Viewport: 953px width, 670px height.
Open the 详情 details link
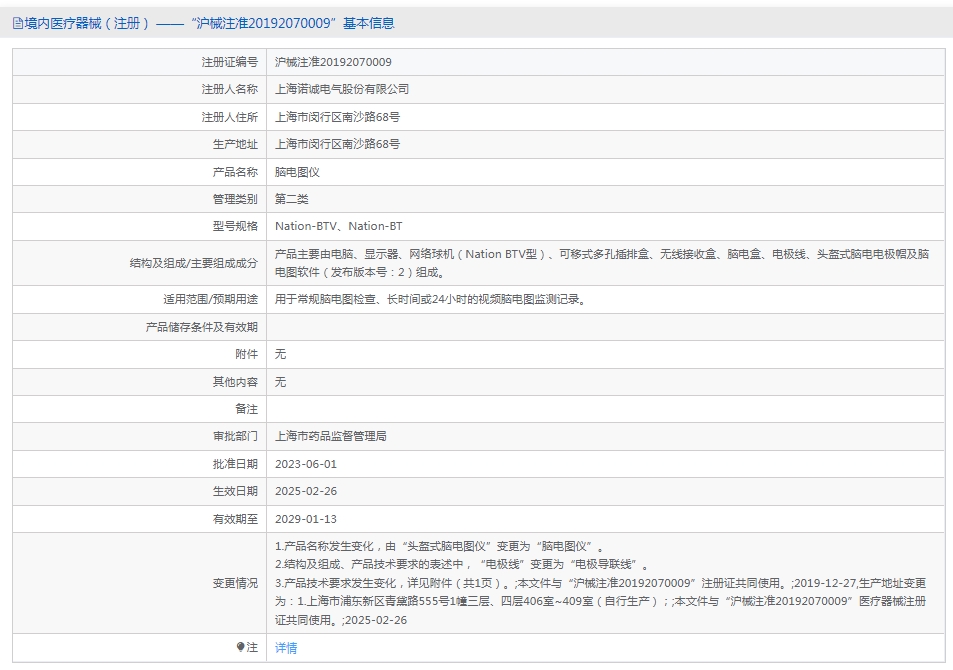click(x=286, y=648)
